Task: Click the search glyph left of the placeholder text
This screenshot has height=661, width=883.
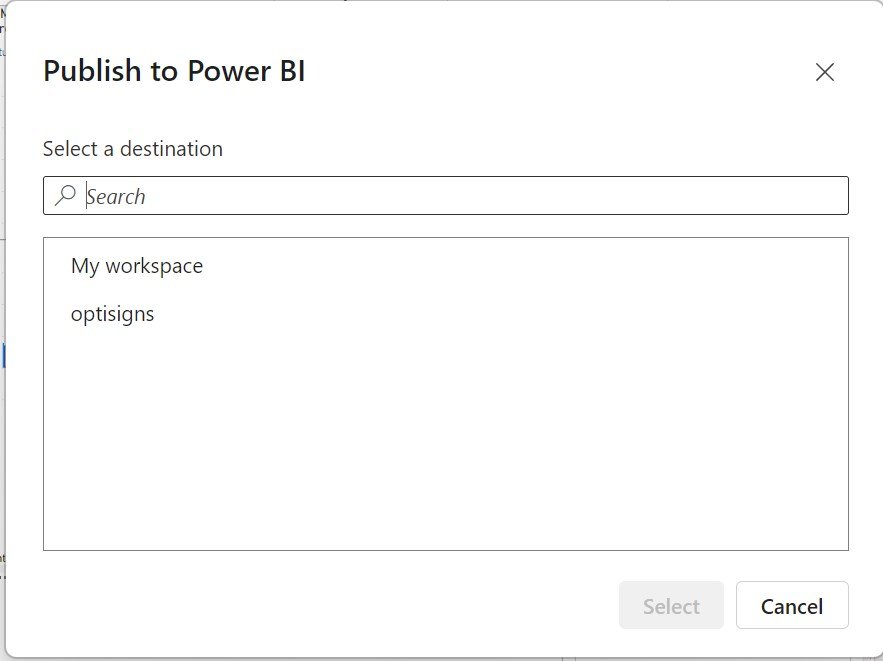Action: point(64,194)
